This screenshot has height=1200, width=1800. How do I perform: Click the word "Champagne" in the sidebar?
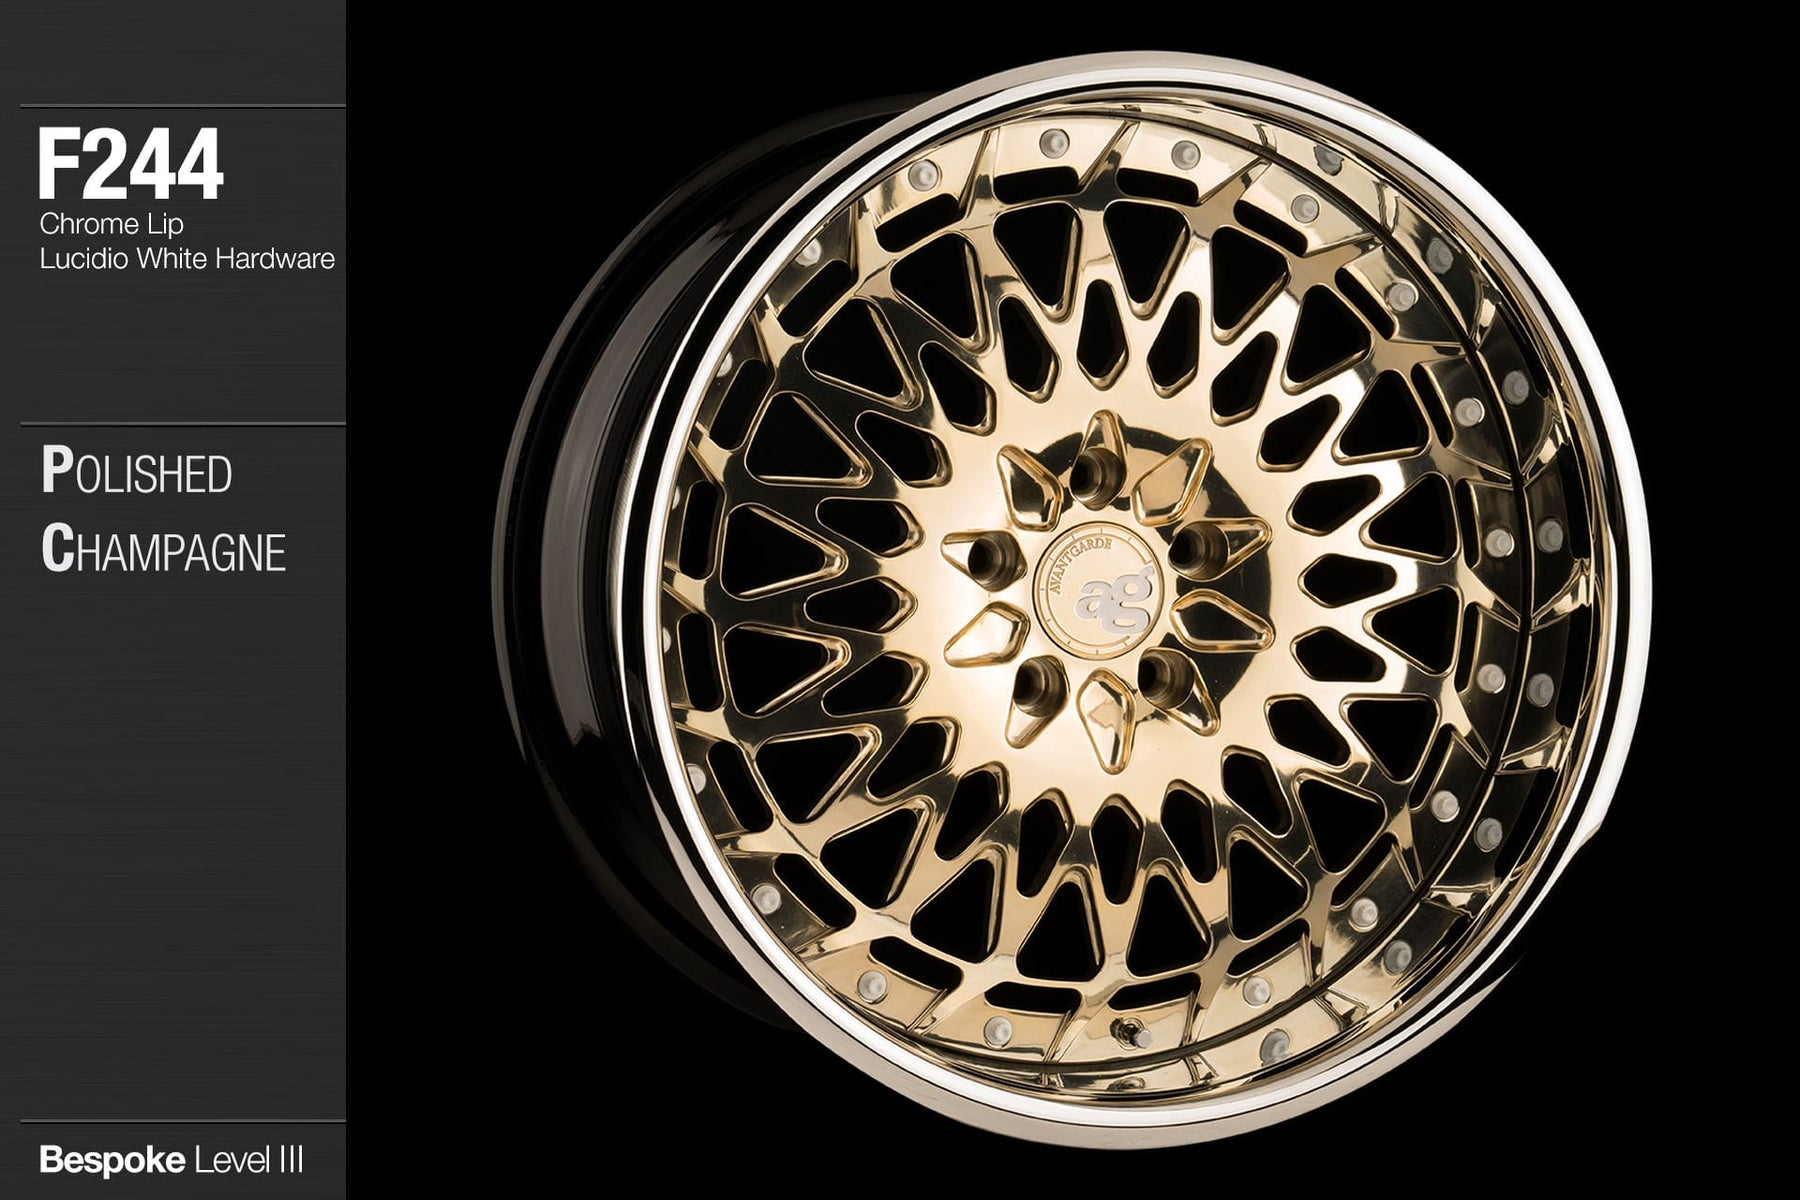tap(164, 550)
